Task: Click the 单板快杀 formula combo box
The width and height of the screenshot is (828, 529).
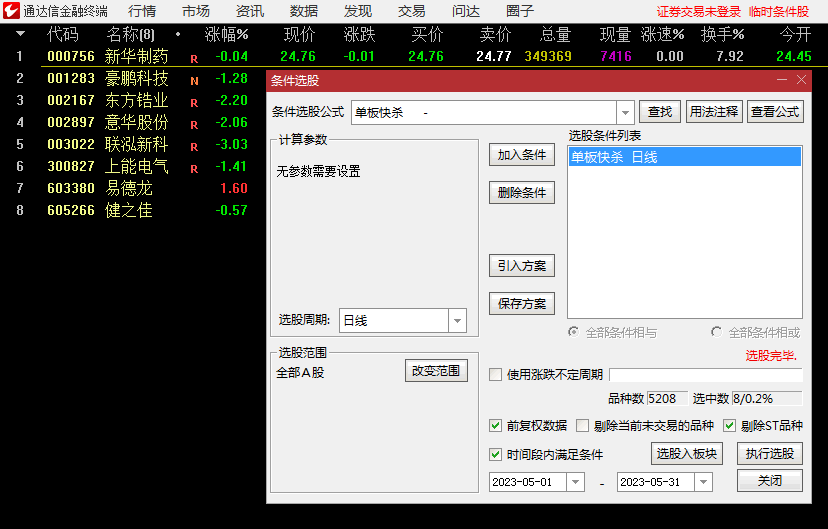Action: [x=492, y=112]
